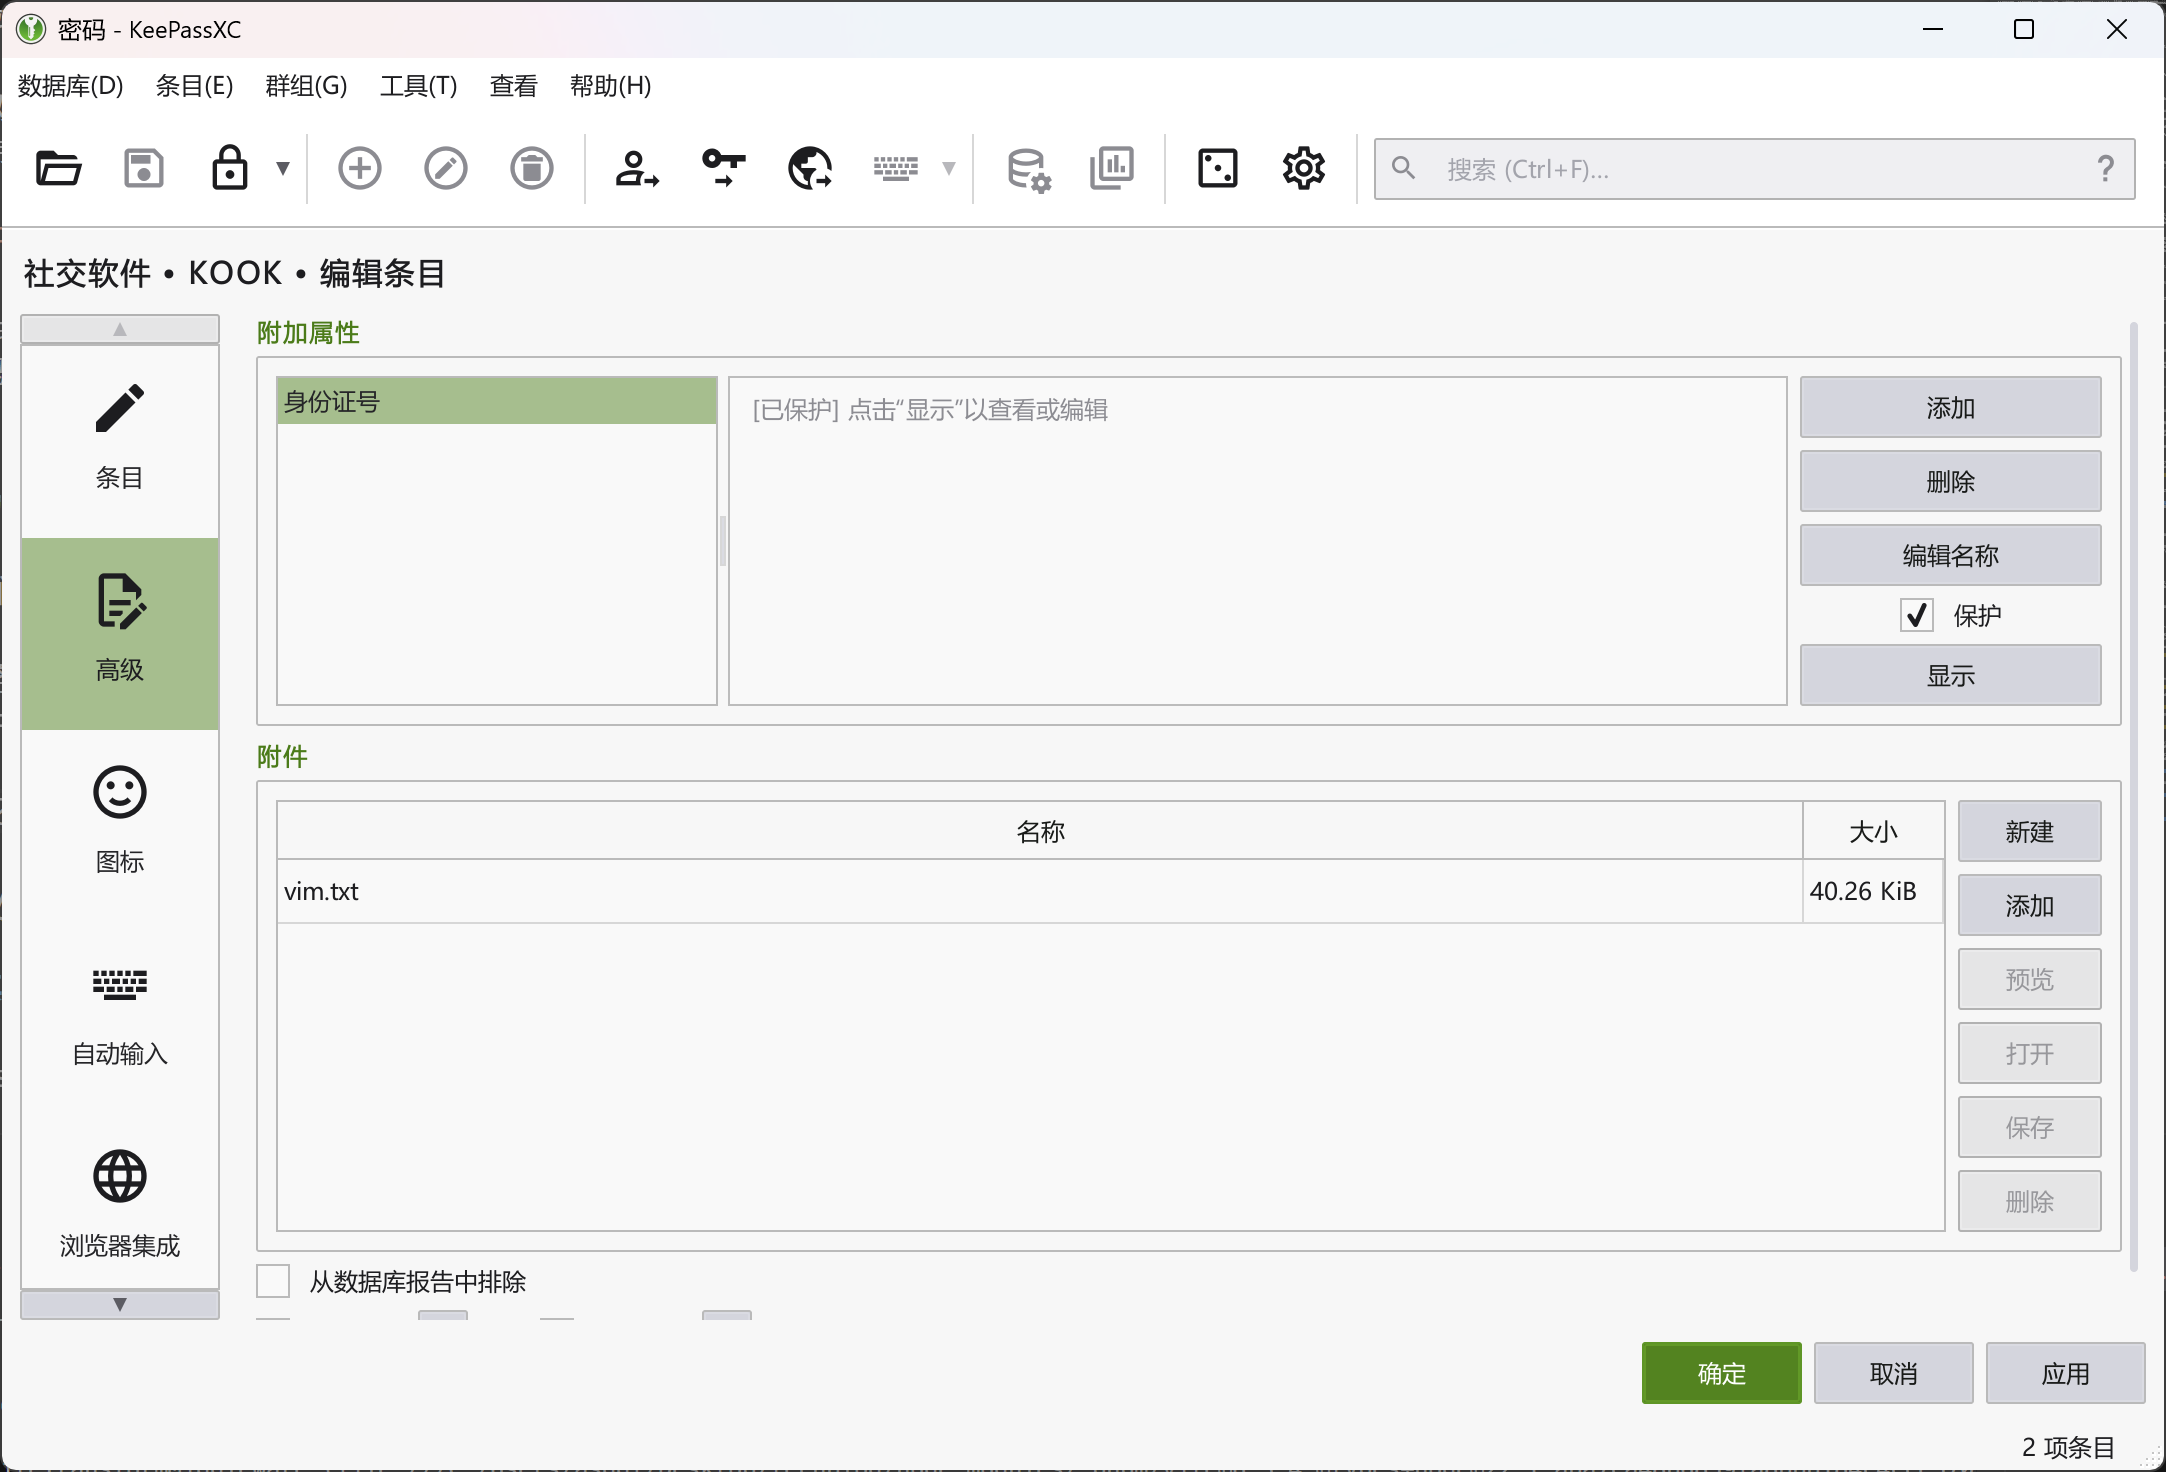2166x1472 pixels.
Task: Switch to the 图标 sidebar section
Action: tap(120, 826)
